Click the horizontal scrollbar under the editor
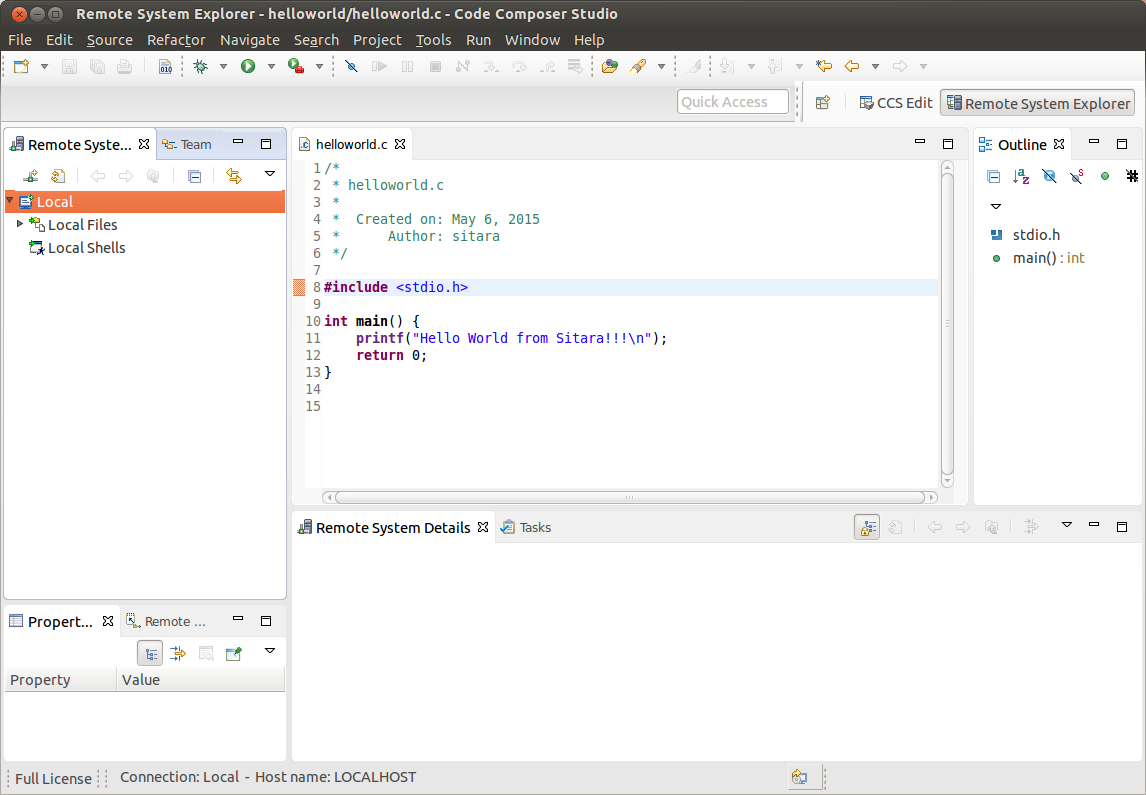Image resolution: width=1146 pixels, height=795 pixels. click(628, 496)
